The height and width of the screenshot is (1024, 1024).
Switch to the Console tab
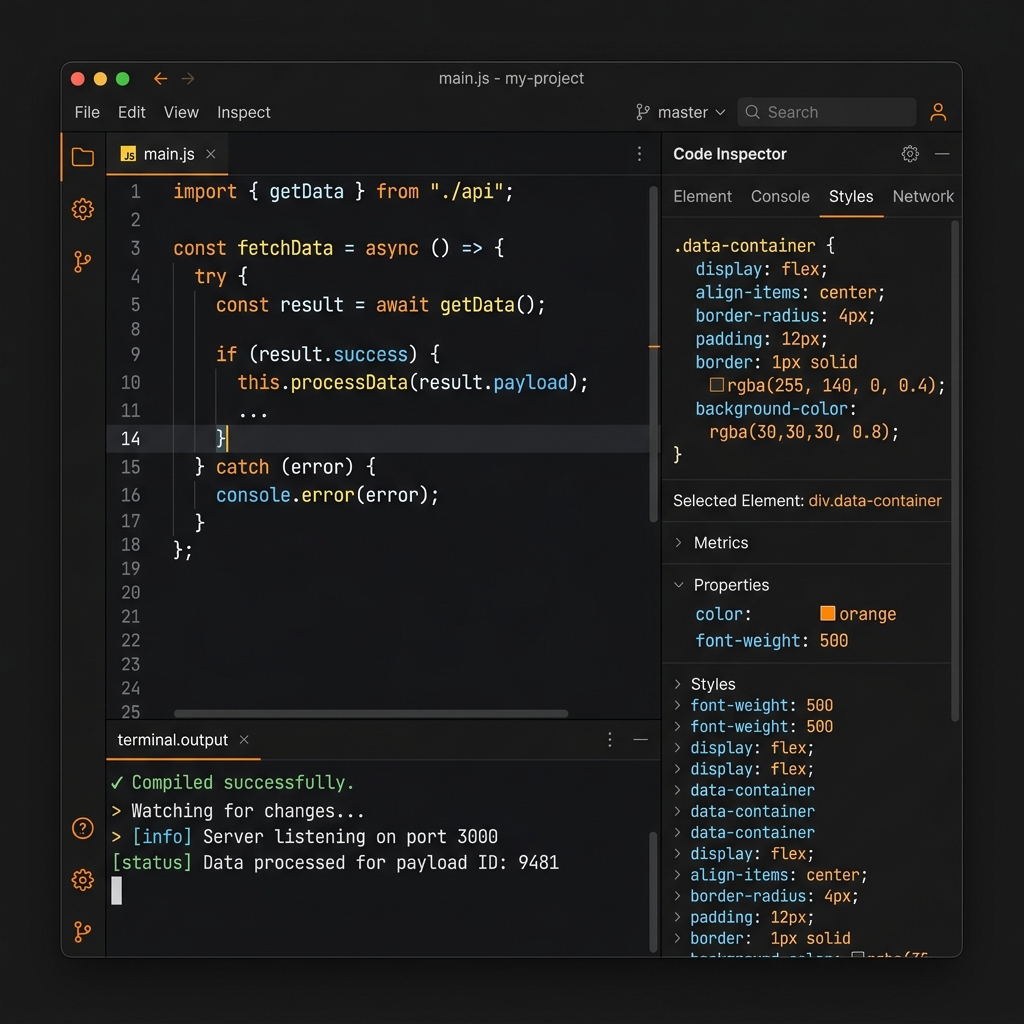tap(780, 197)
